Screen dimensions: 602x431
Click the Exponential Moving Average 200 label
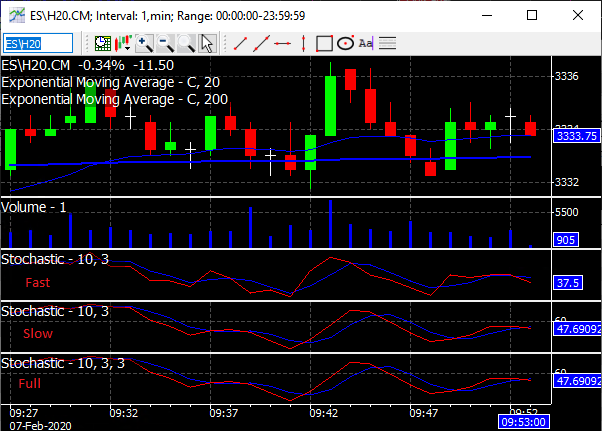[x=115, y=98]
